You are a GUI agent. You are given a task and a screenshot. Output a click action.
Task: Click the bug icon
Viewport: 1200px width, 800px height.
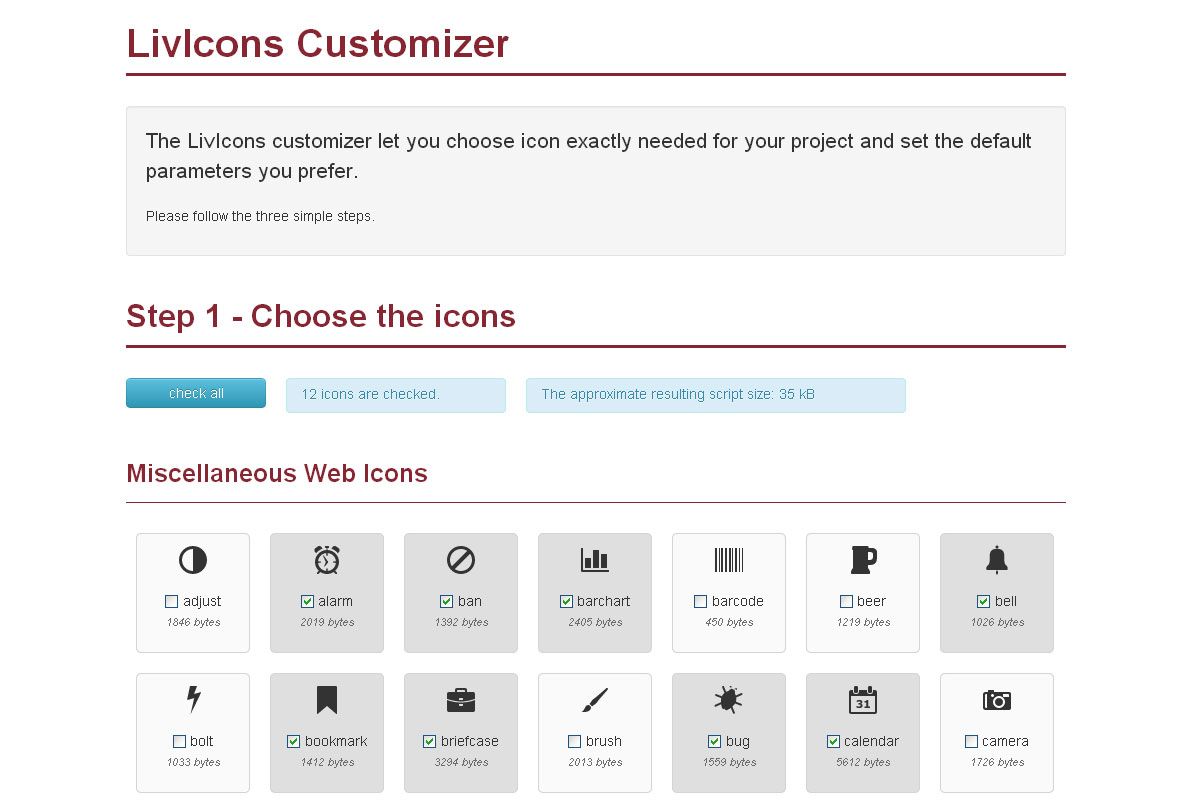pos(728,700)
